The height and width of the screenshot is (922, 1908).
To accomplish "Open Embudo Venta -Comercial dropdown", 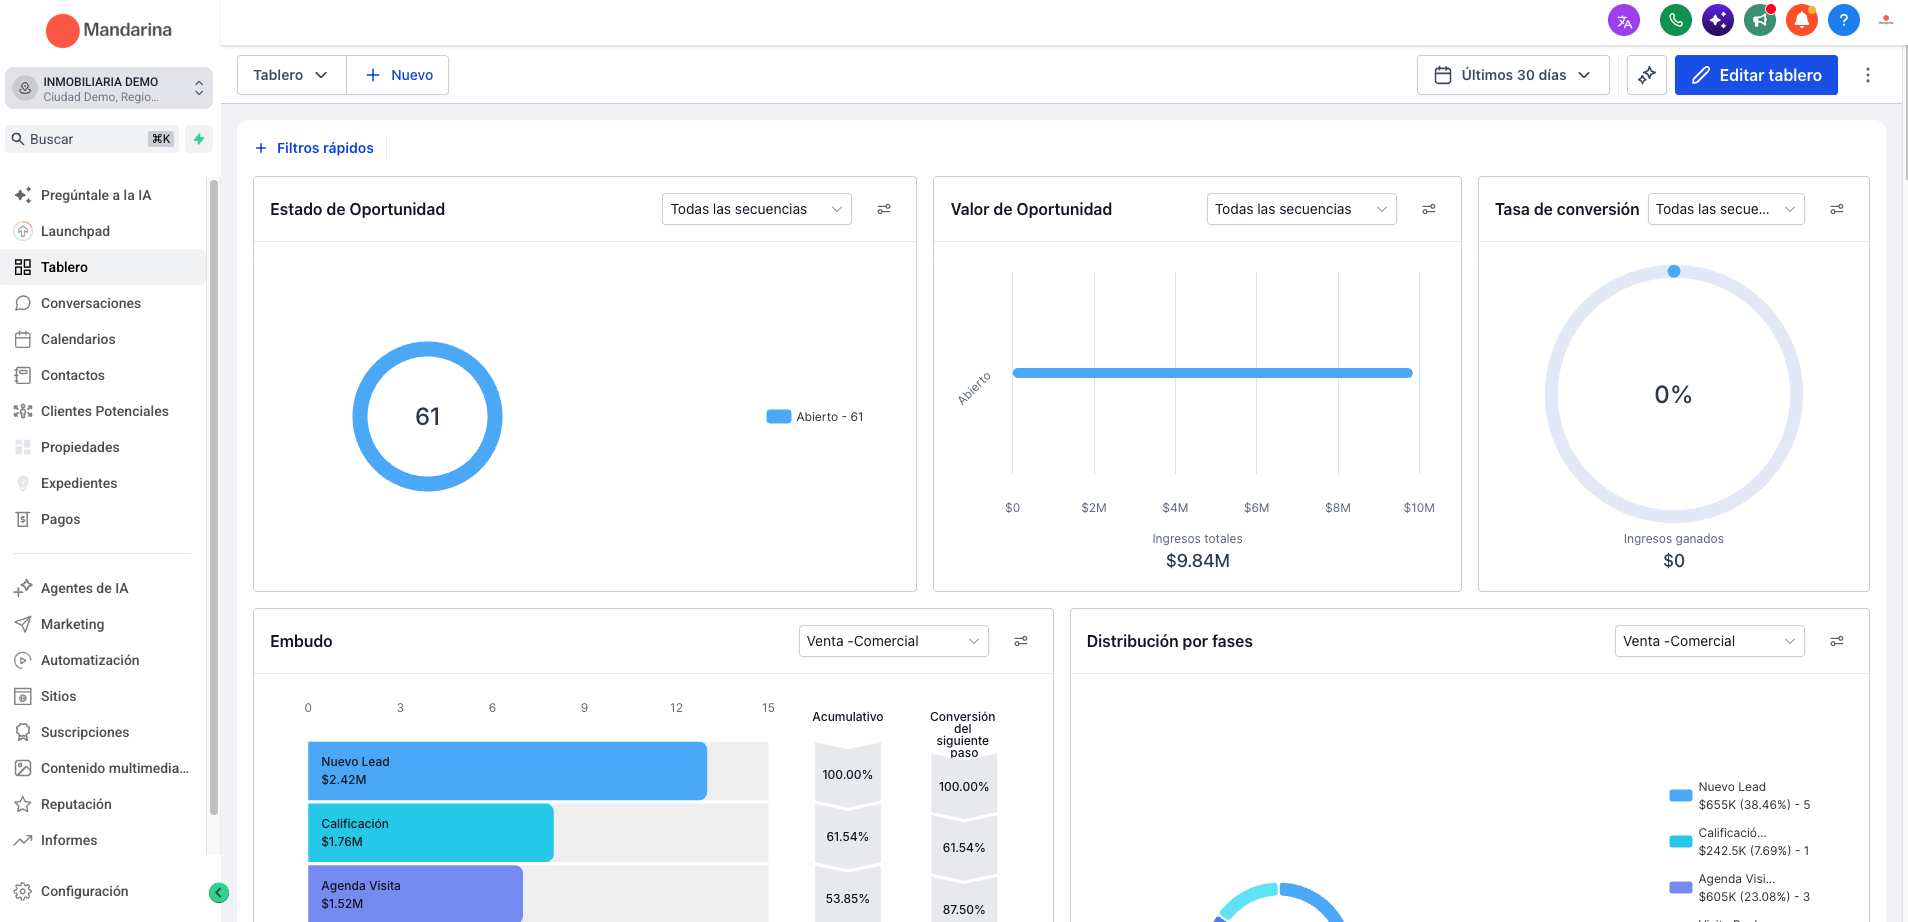I will tap(894, 641).
